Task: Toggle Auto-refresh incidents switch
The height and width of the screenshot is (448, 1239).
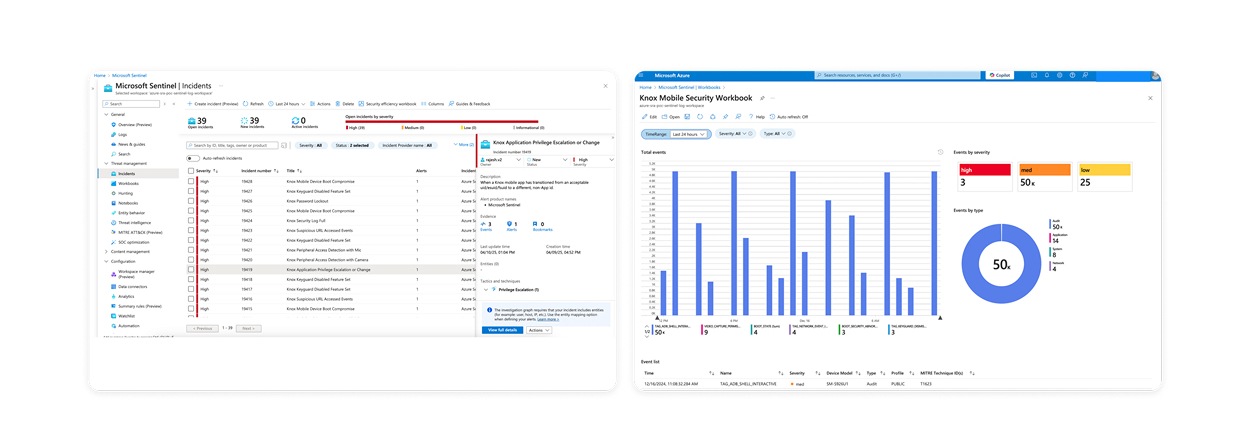Action: click(x=192, y=158)
